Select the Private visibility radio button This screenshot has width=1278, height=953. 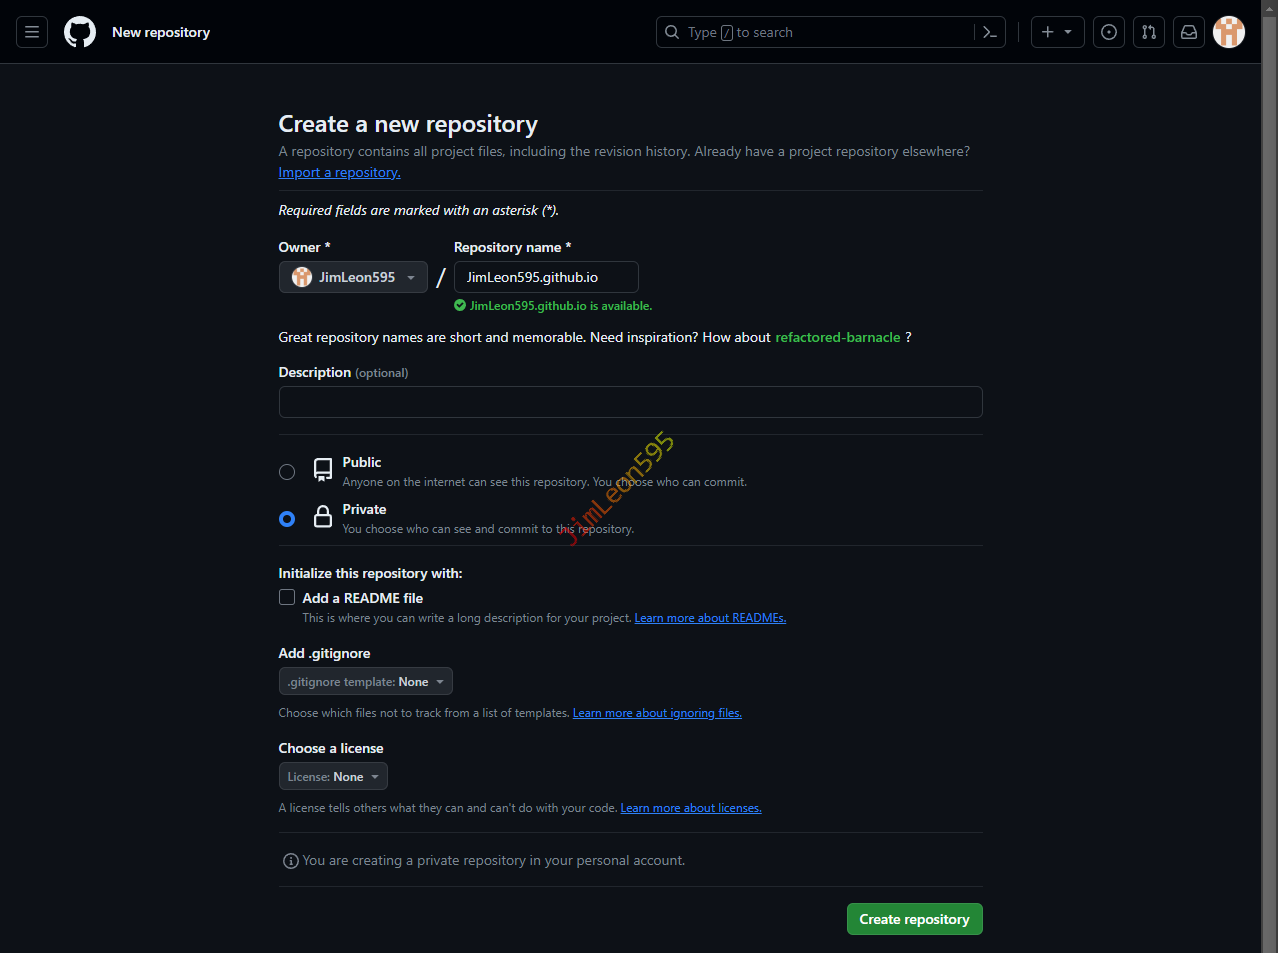[287, 519]
